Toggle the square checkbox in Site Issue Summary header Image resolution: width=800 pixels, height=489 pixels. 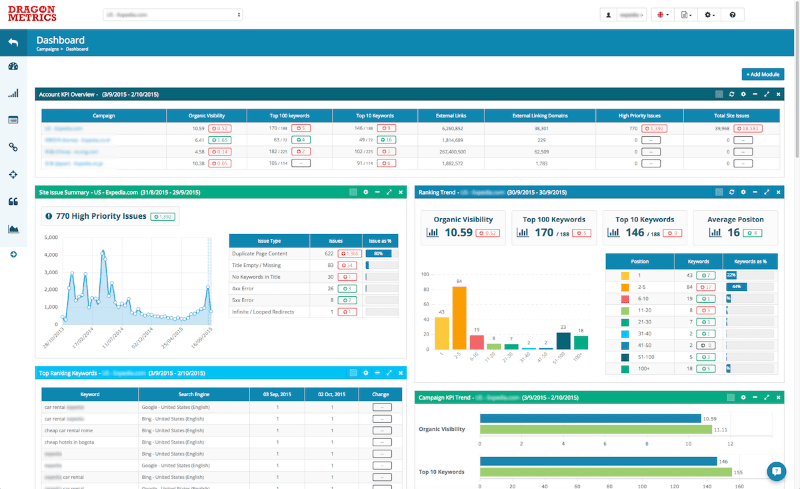click(352, 191)
